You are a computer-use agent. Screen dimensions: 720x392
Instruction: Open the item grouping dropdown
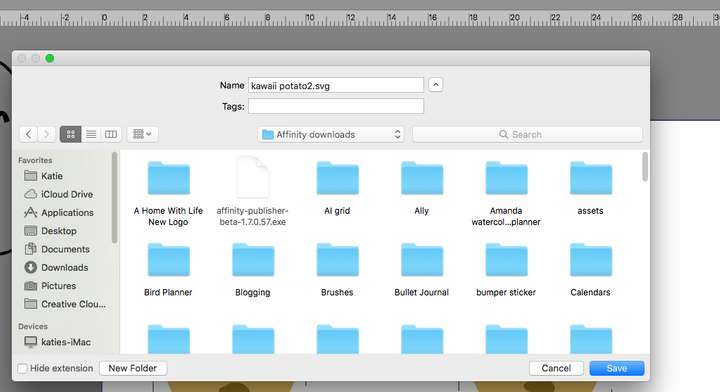click(142, 134)
